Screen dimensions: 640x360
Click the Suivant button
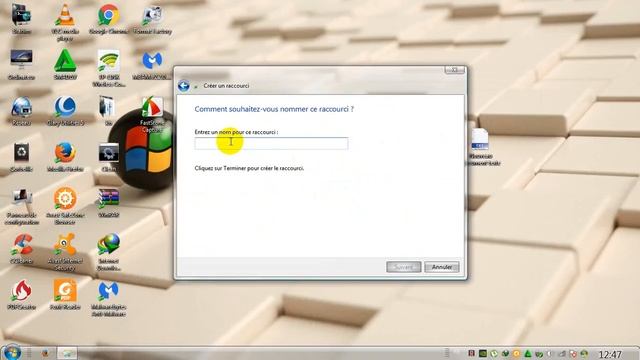click(403, 267)
